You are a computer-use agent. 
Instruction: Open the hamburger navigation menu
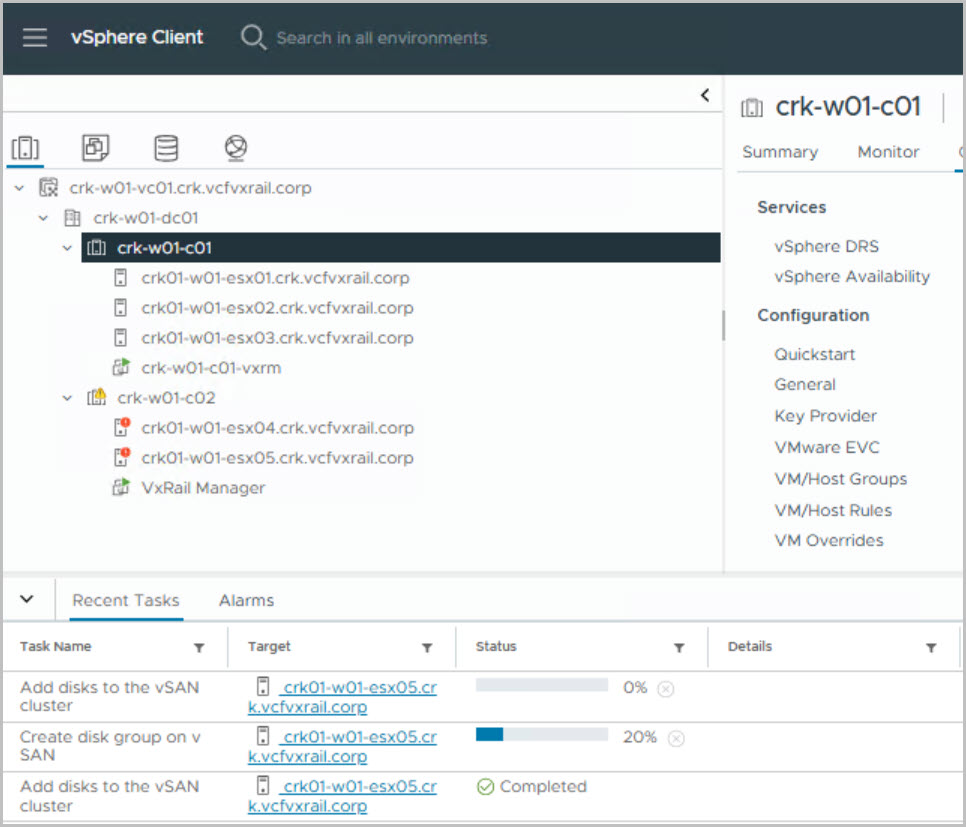tap(35, 38)
